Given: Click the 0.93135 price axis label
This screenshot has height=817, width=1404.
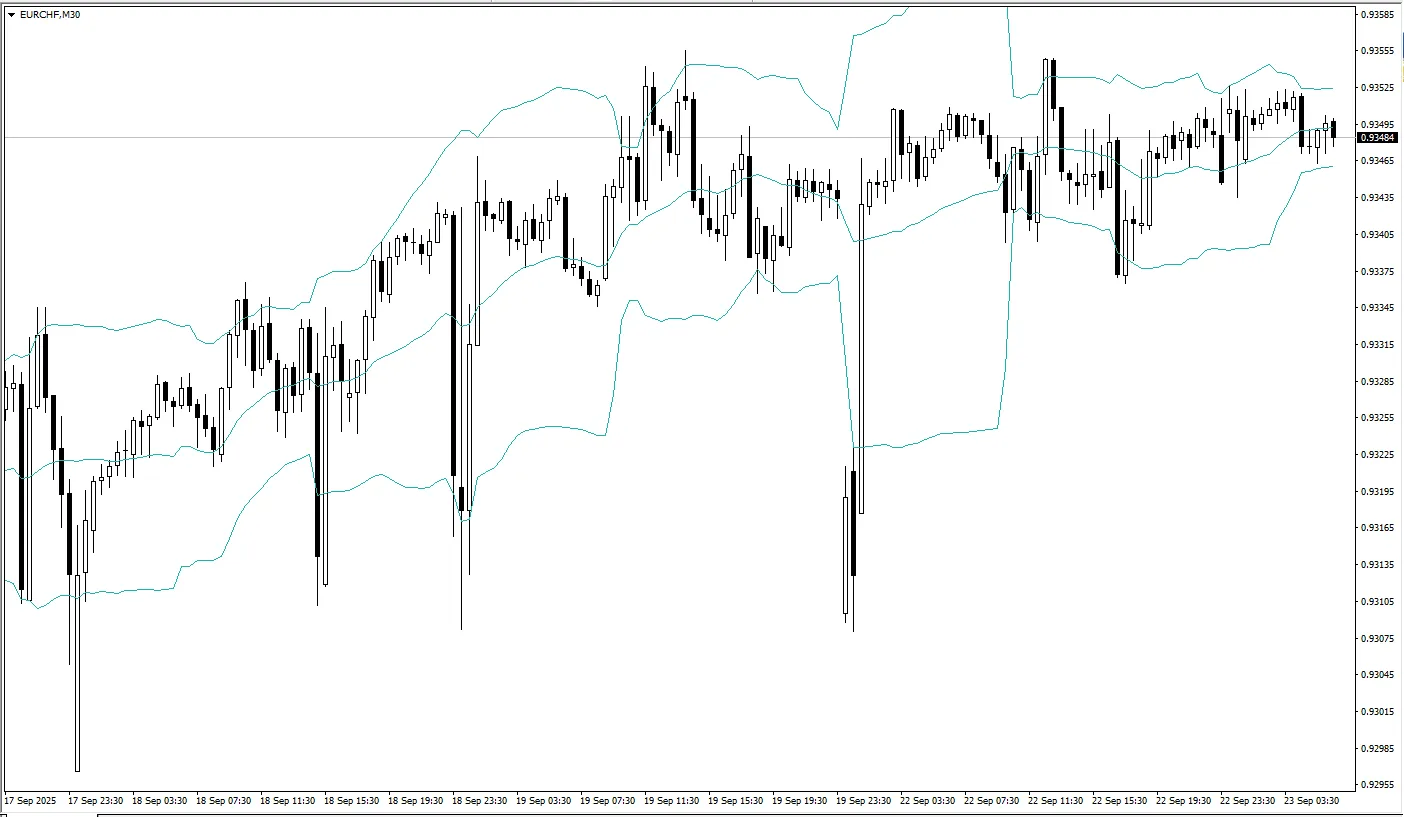Looking at the screenshot, I should (x=1379, y=564).
